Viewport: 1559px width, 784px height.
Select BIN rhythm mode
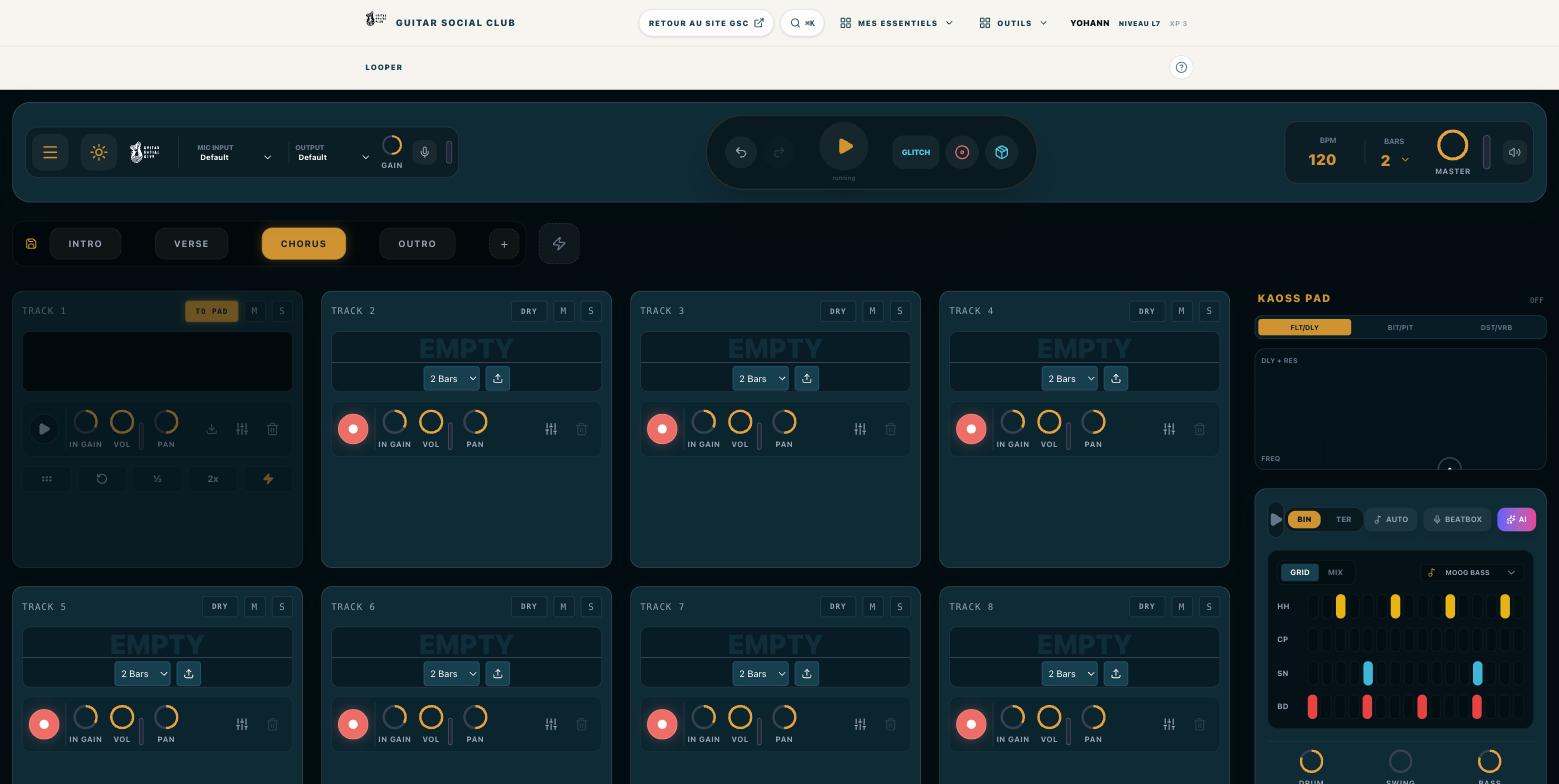(x=1304, y=519)
